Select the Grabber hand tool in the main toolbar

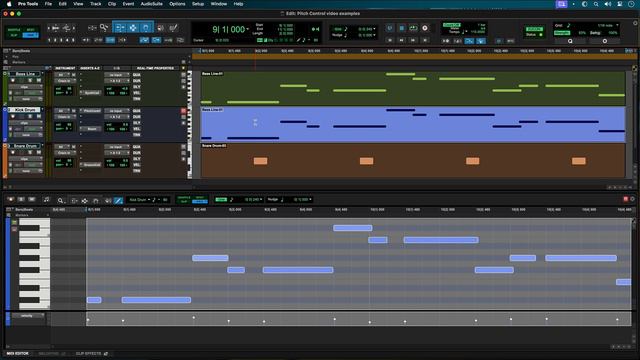coord(146,28)
